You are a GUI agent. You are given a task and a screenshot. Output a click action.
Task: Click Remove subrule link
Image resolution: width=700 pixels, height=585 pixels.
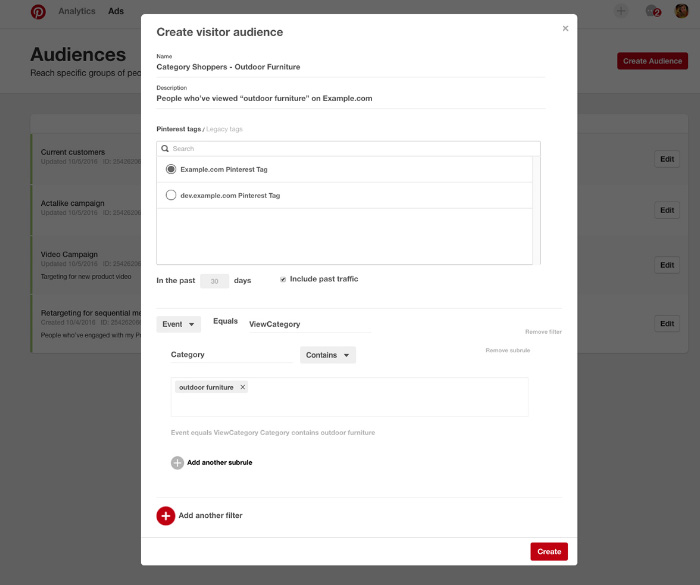coord(508,350)
